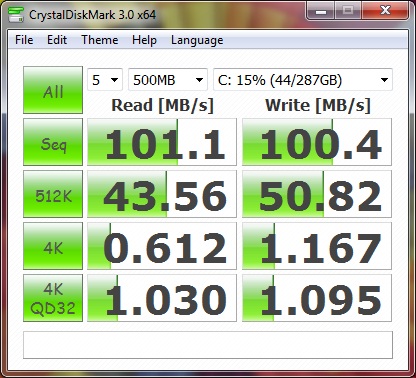The height and width of the screenshot is (378, 416).
Task: Select the Seq read result 101.1
Action: 162,142
